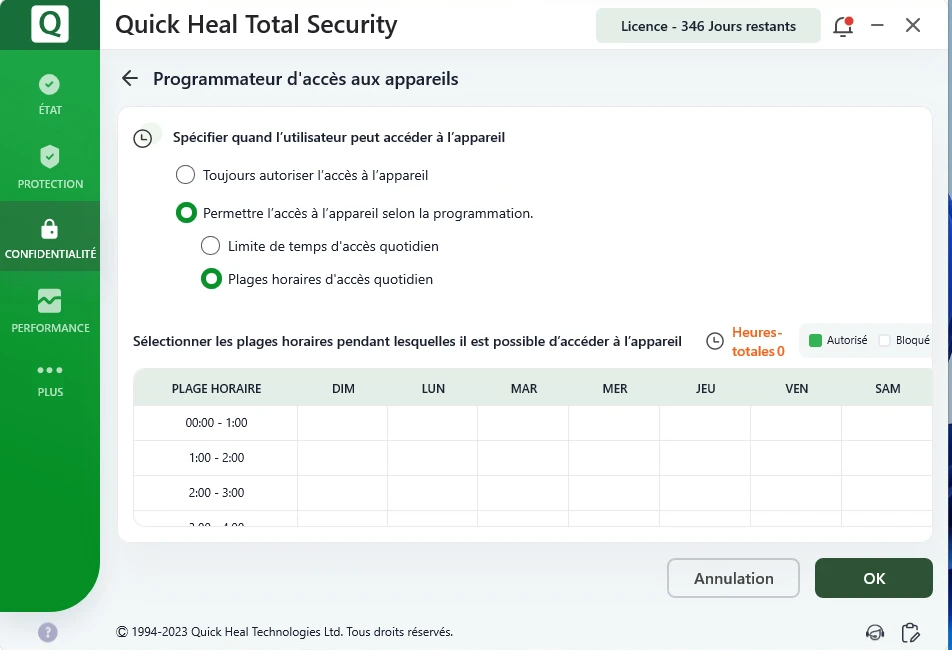This screenshot has width=952, height=650.
Task: Open the État status section
Action: pos(50,94)
